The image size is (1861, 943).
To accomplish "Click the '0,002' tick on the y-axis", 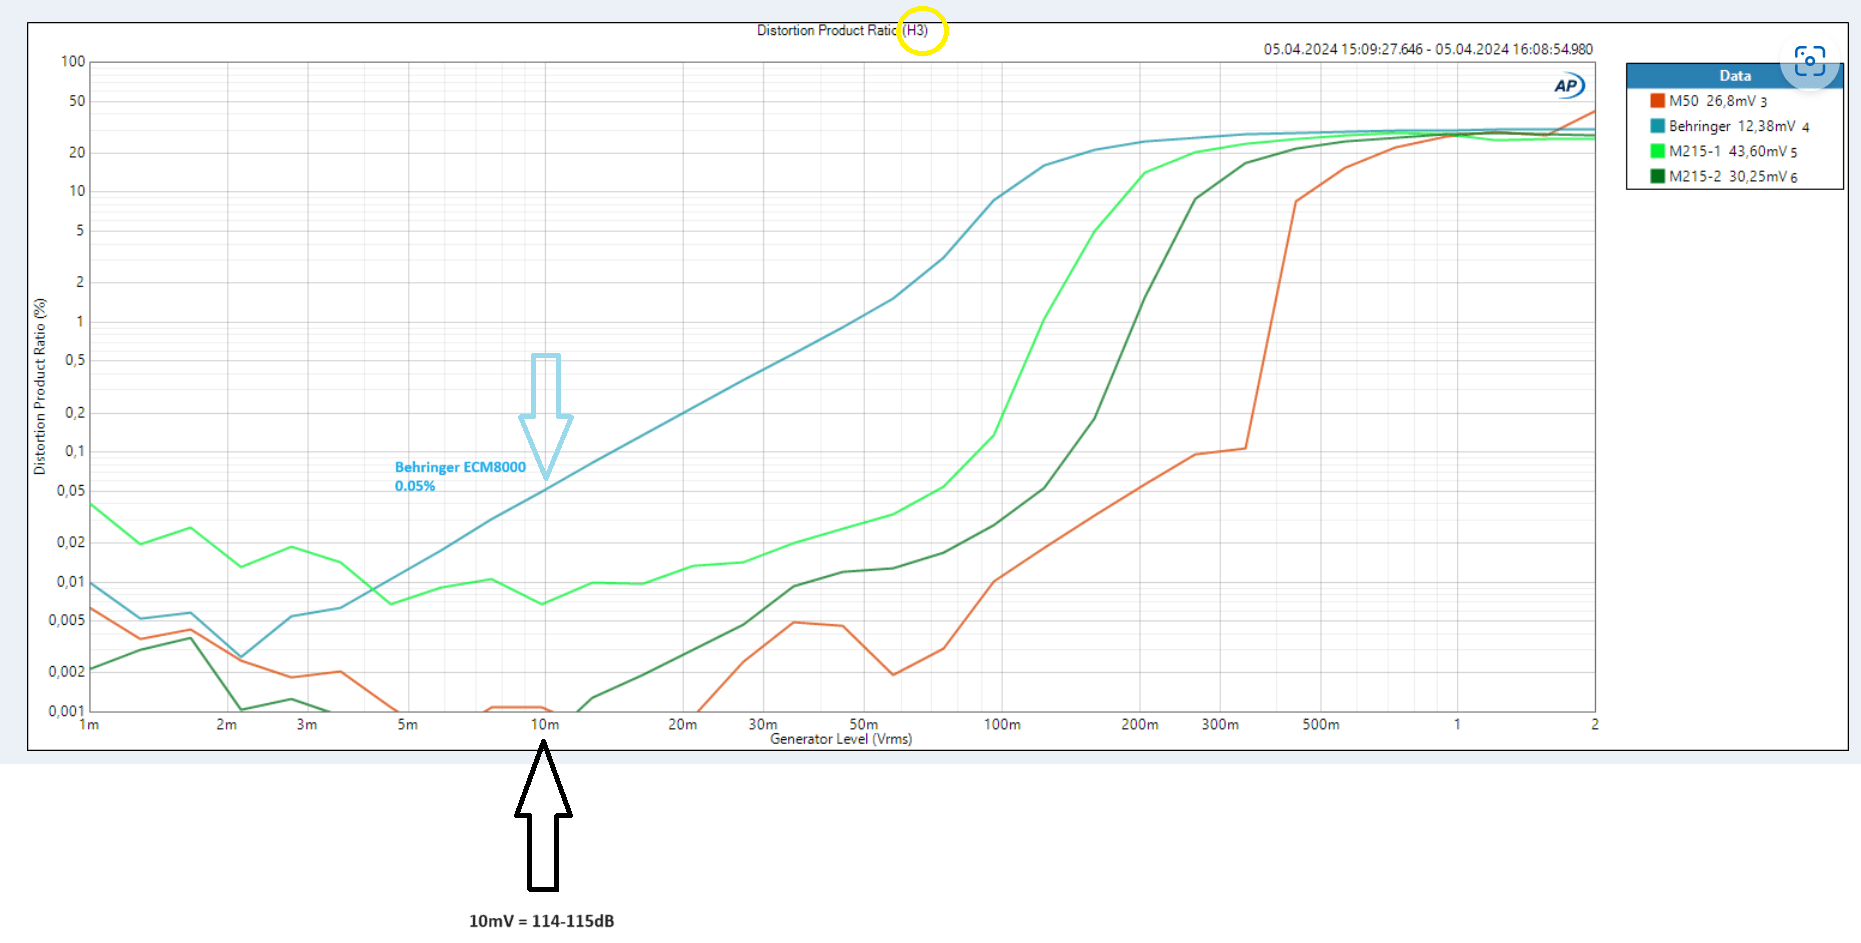I will 67,672.
